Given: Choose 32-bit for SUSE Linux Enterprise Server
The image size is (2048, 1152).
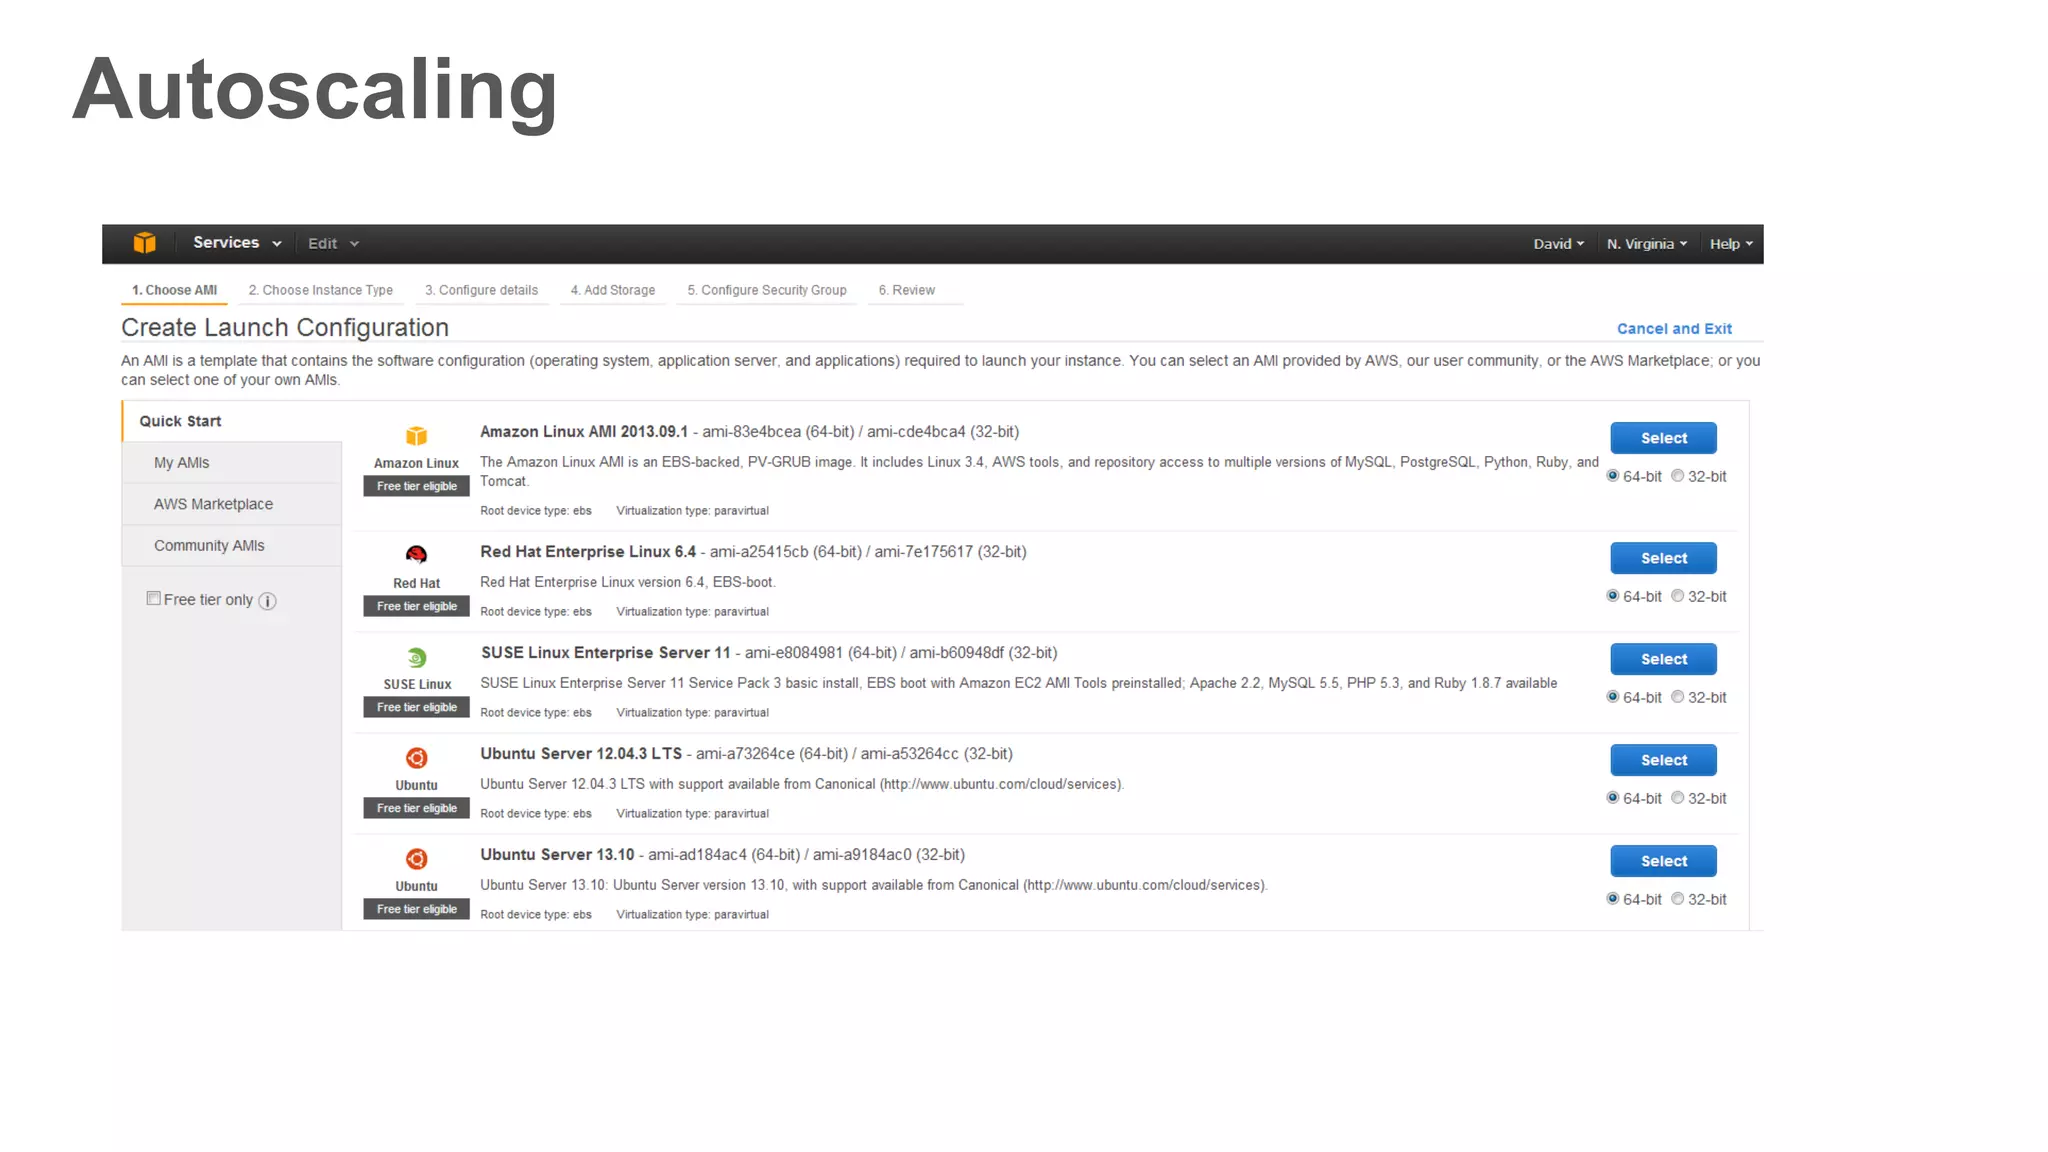Looking at the screenshot, I should pos(1678,697).
